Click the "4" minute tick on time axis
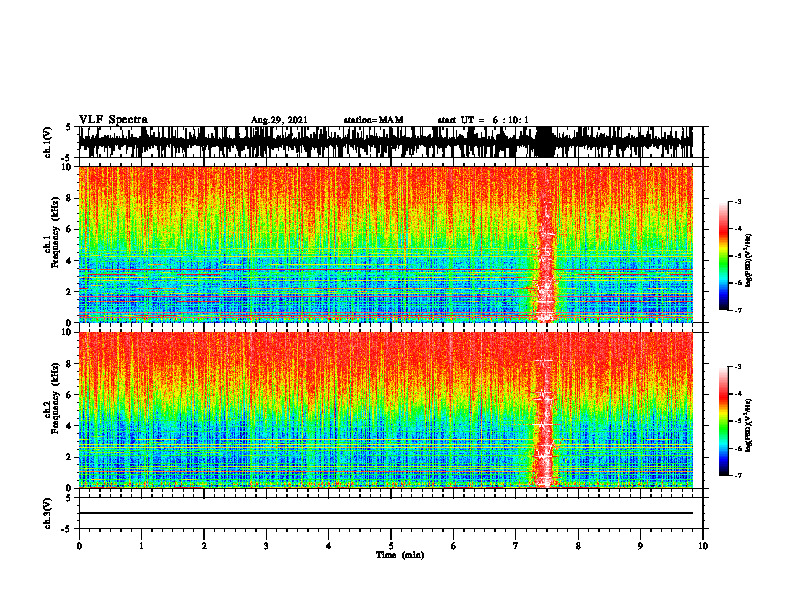Viewport: 792px width, 612px height. click(x=329, y=546)
